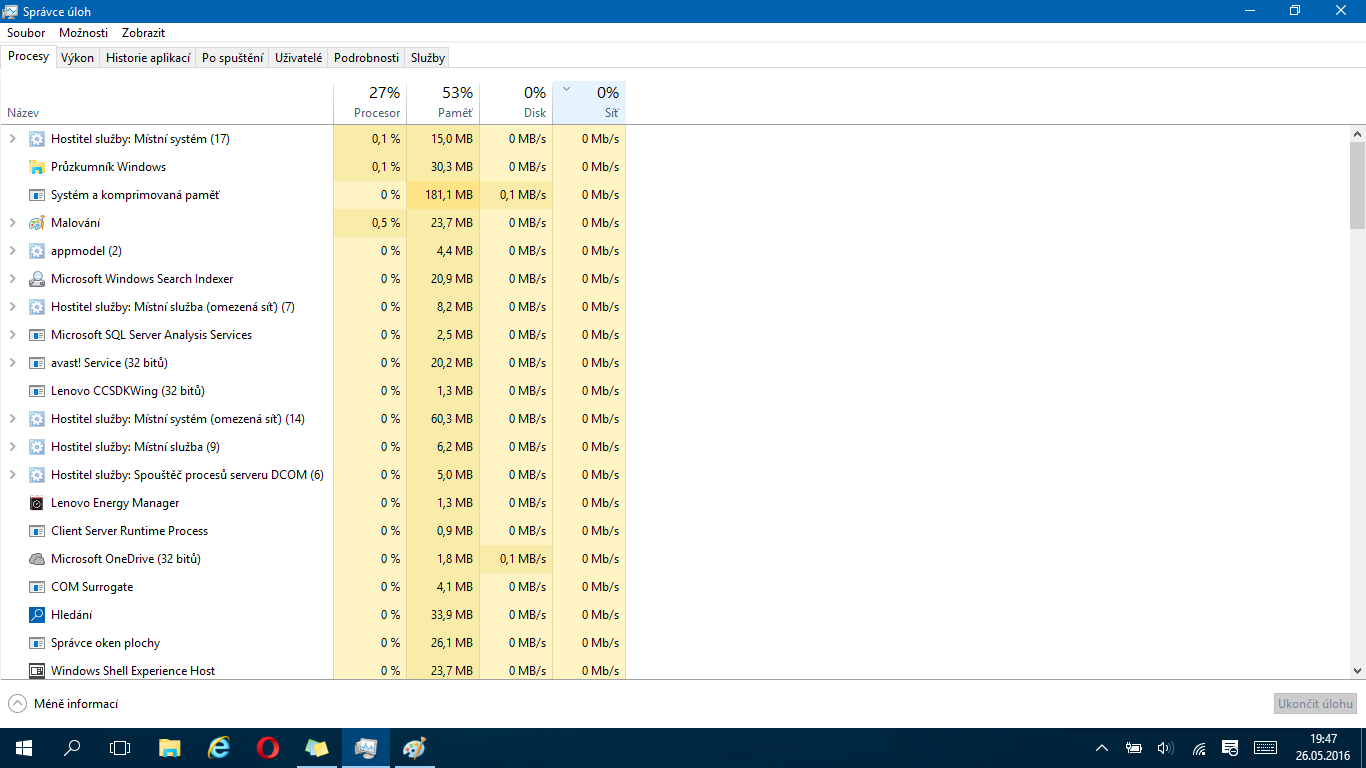Expand Microsoft SQL Server Analysis Services row
Screen dimensions: 1366x768
(13, 335)
